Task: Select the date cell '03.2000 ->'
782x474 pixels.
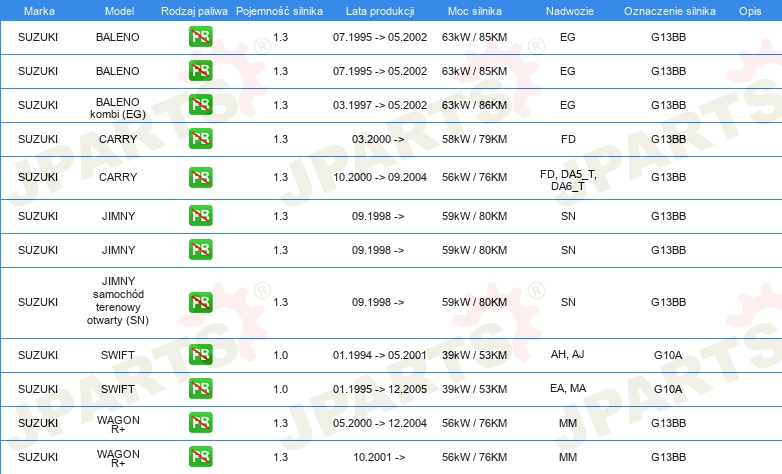Action: (x=378, y=139)
